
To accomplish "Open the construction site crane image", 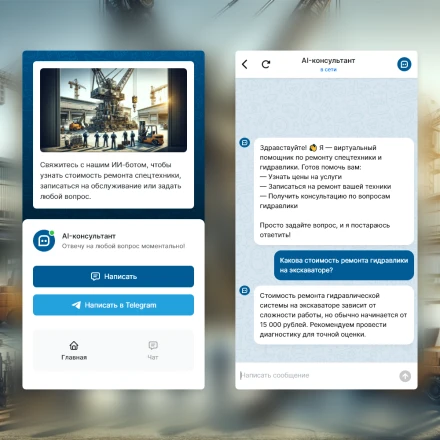I will tap(113, 110).
